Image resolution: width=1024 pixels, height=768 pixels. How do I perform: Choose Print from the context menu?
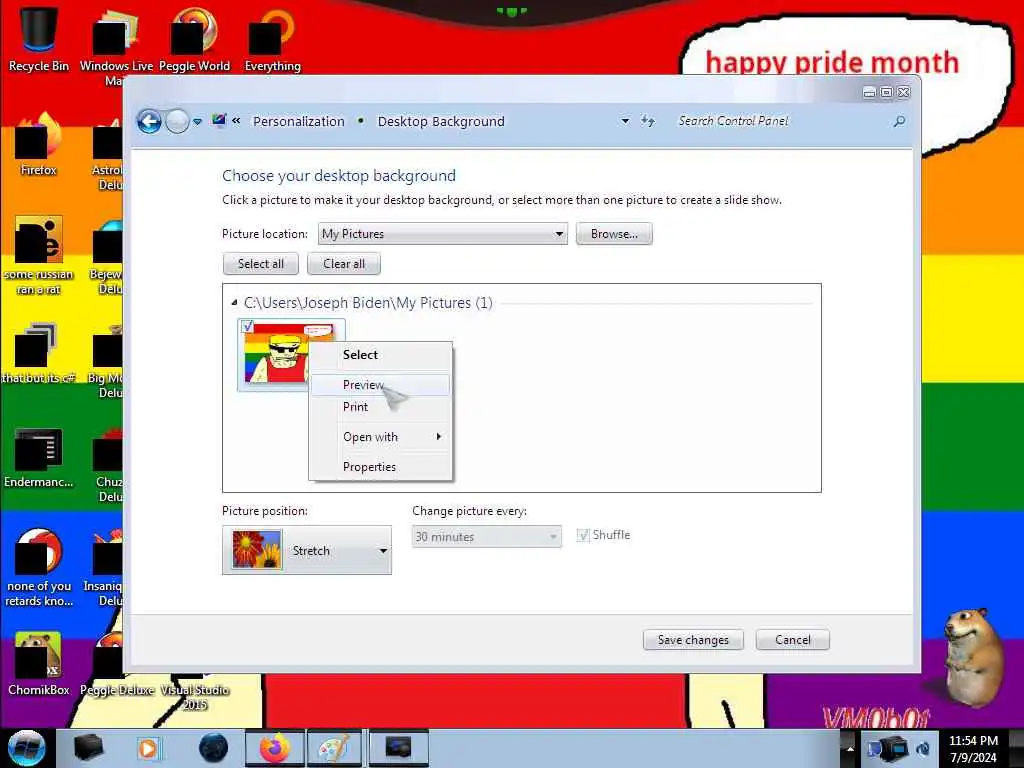(x=380, y=407)
